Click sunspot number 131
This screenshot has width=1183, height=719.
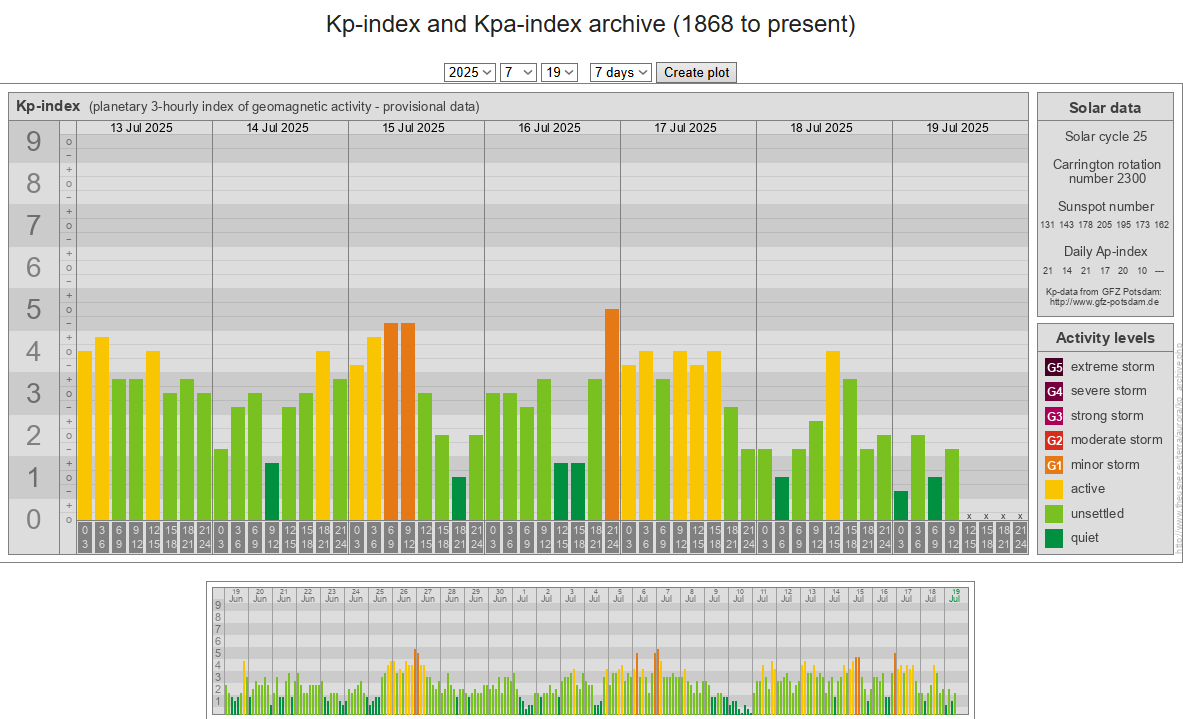[x=1047, y=225]
